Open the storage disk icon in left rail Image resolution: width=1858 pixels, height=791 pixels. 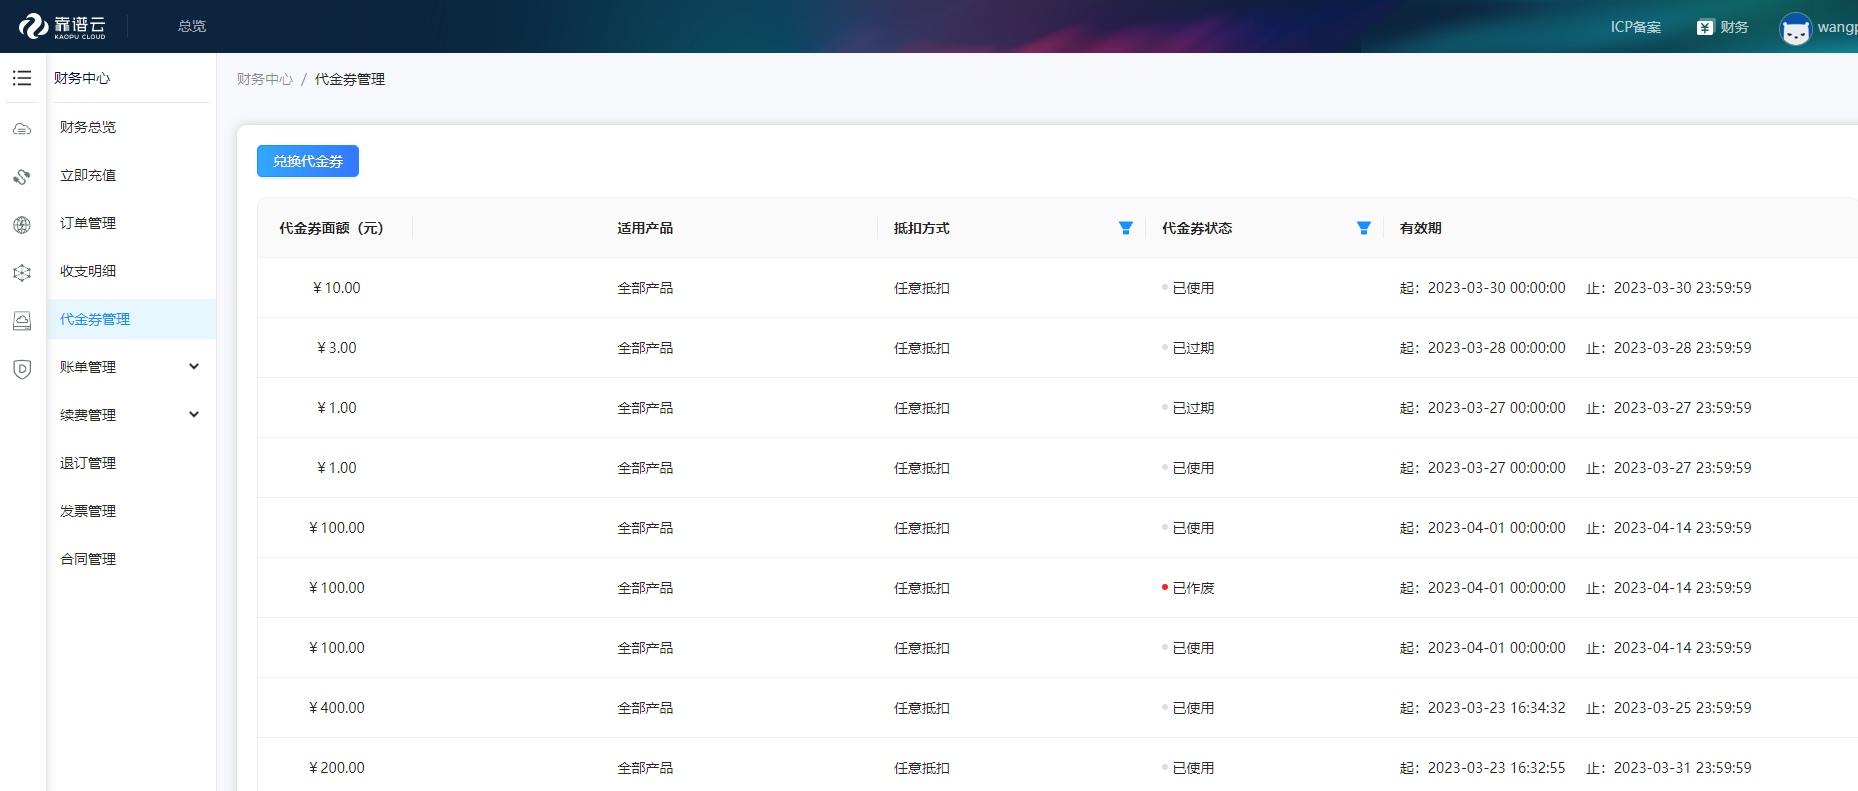tap(22, 321)
